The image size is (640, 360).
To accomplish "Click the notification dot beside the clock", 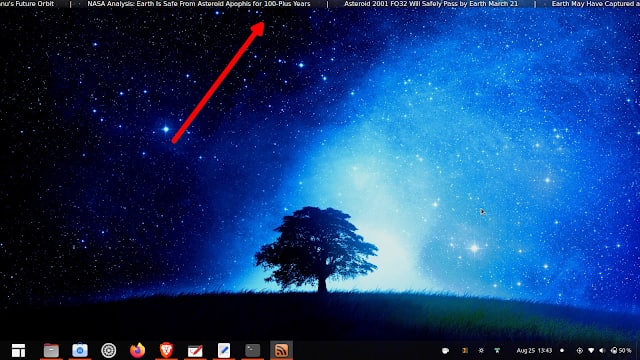I will (562, 351).
